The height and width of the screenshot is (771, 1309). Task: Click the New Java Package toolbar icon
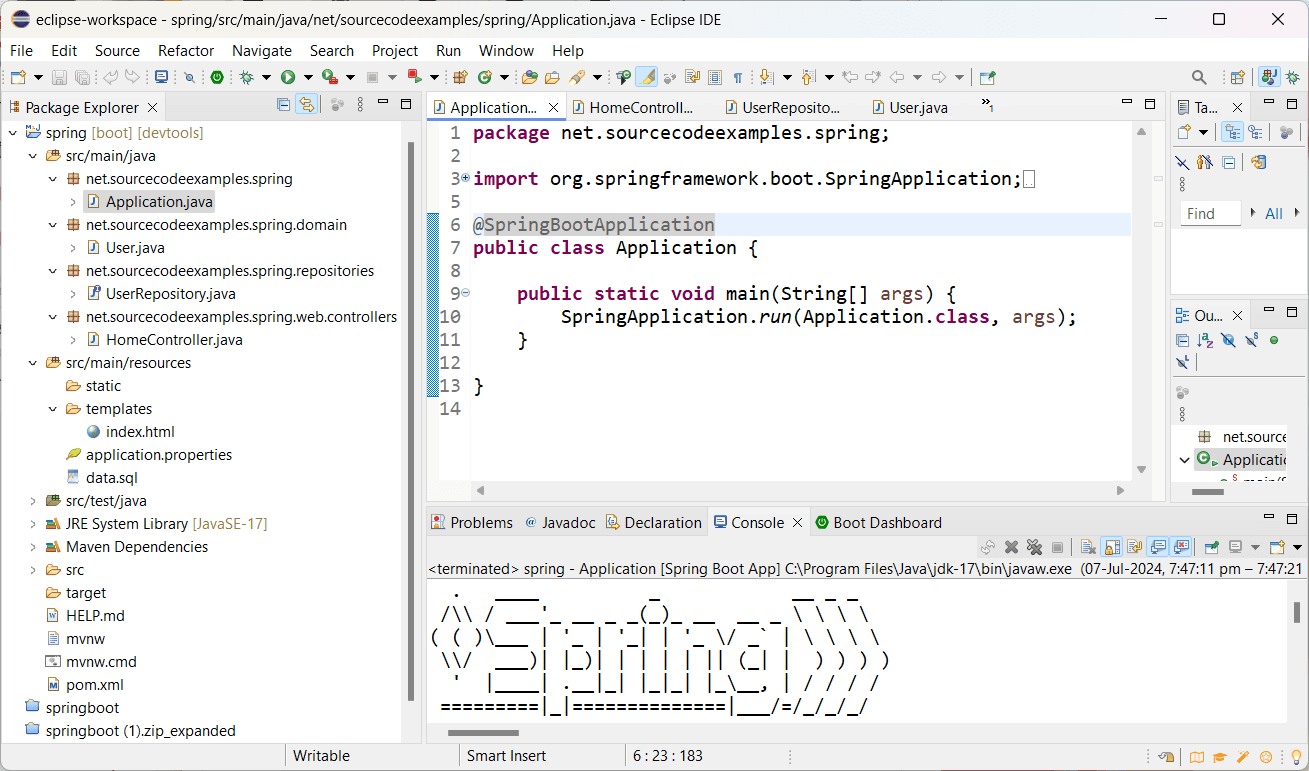click(x=460, y=77)
